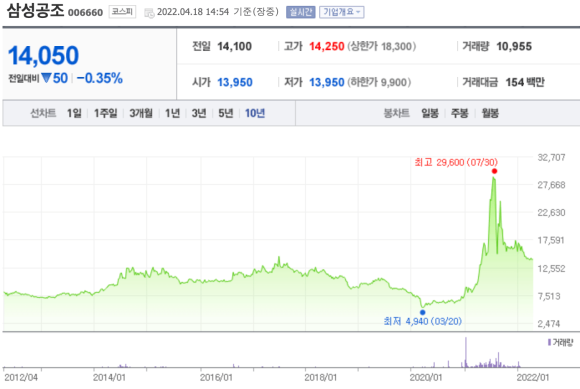
Task: Click the 12,552 y-axis label
Action: point(552,268)
